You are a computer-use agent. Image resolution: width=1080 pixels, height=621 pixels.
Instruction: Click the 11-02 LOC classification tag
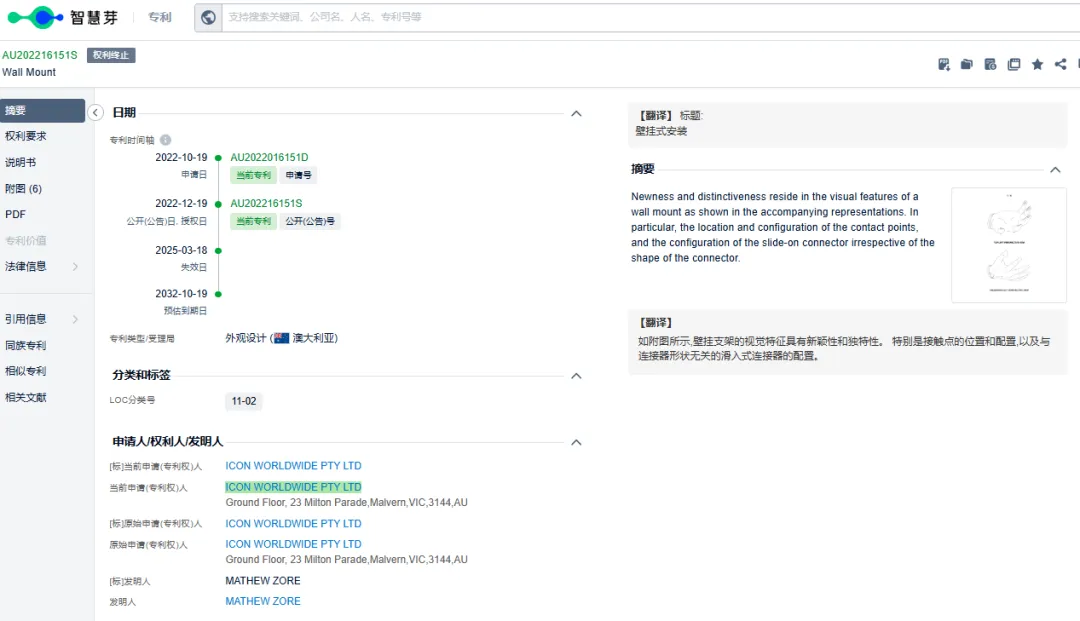[x=244, y=401]
